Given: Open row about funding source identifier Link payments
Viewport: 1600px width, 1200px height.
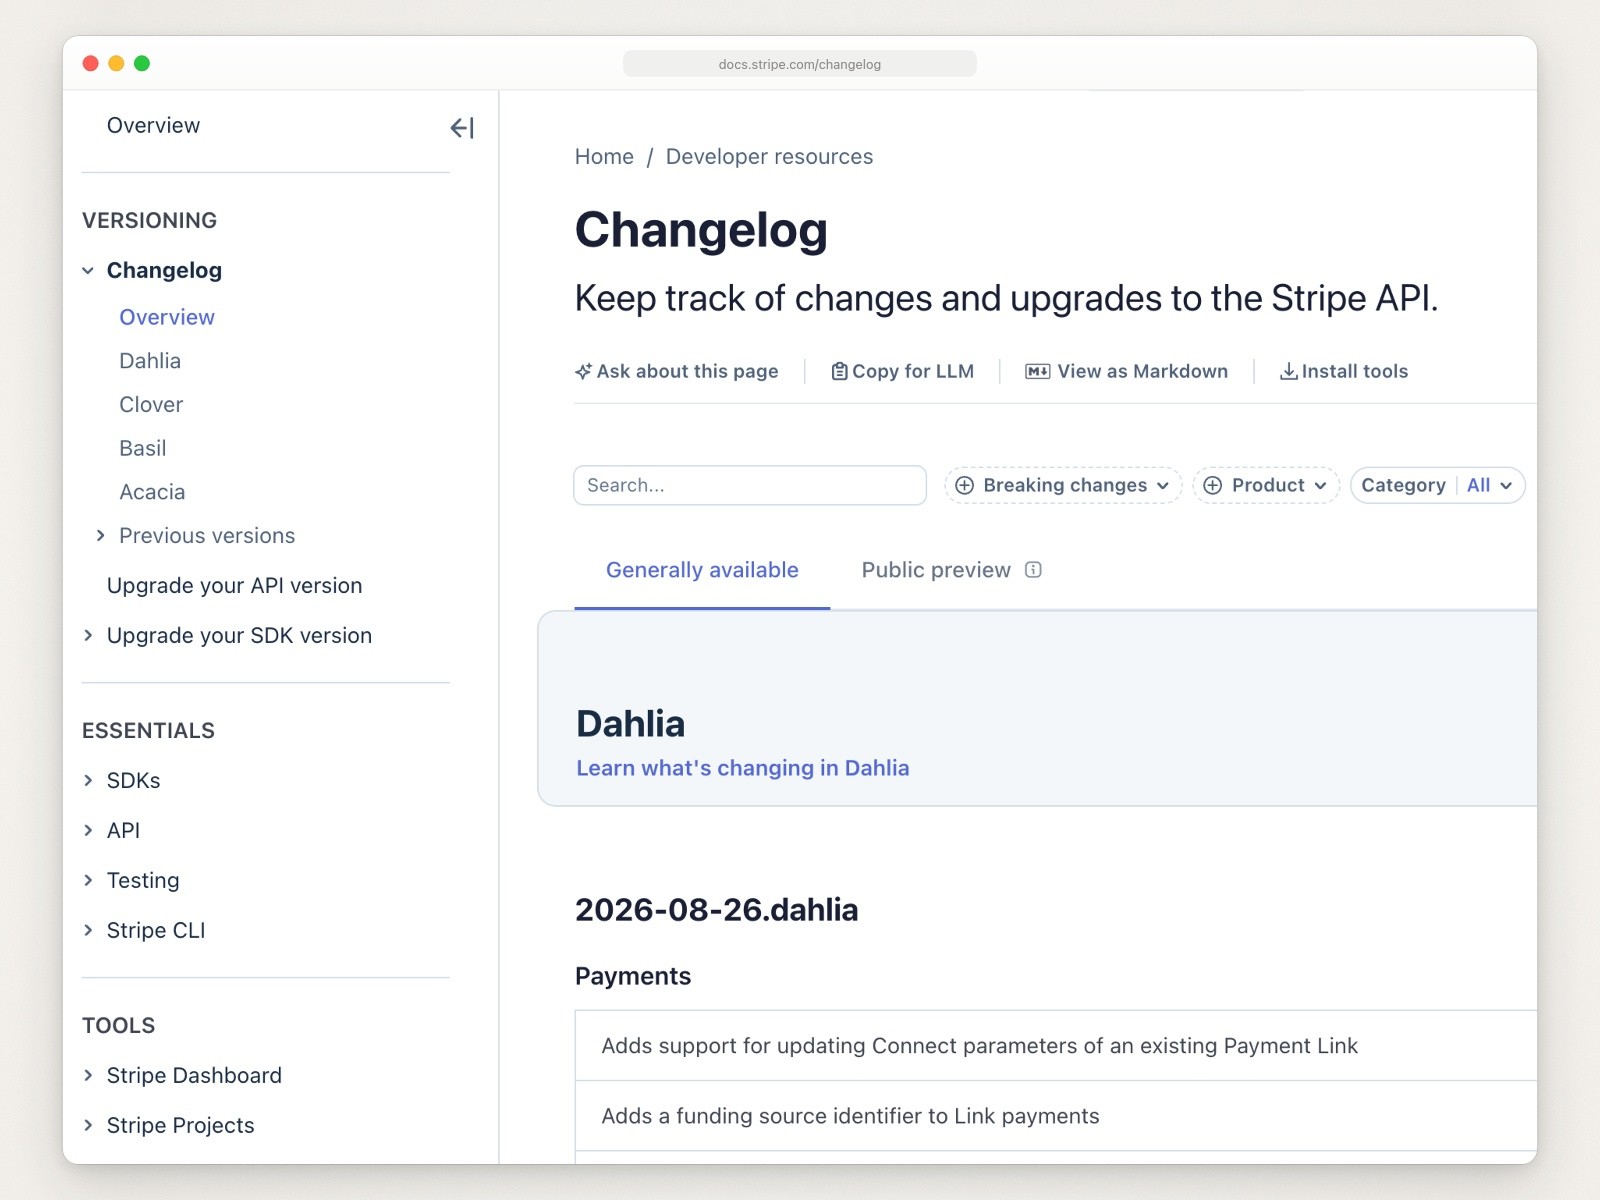Looking at the screenshot, I should click(x=1056, y=1116).
